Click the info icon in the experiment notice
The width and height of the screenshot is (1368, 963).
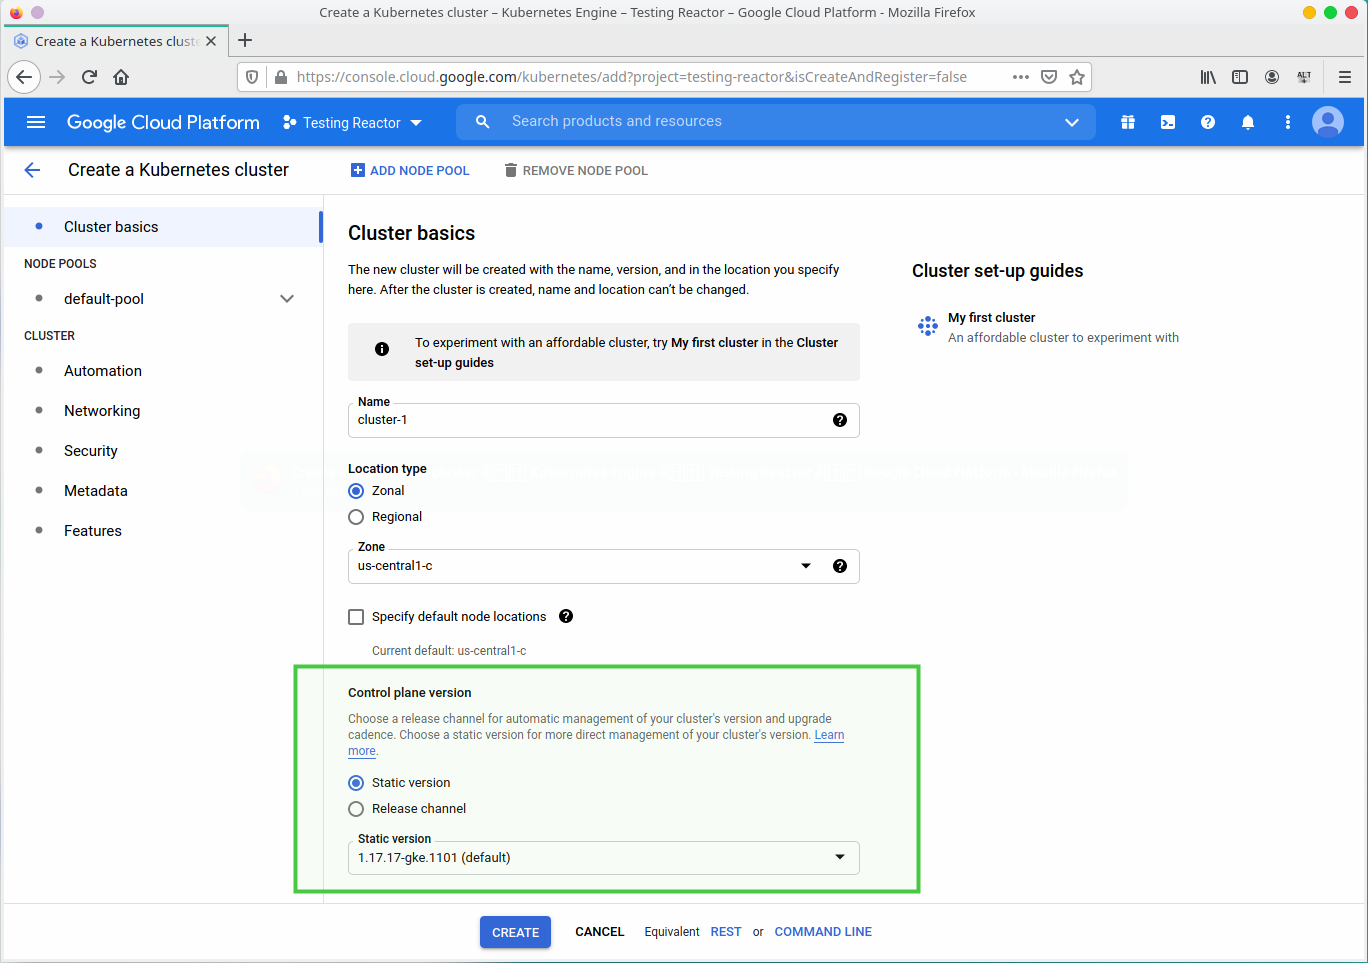382,349
